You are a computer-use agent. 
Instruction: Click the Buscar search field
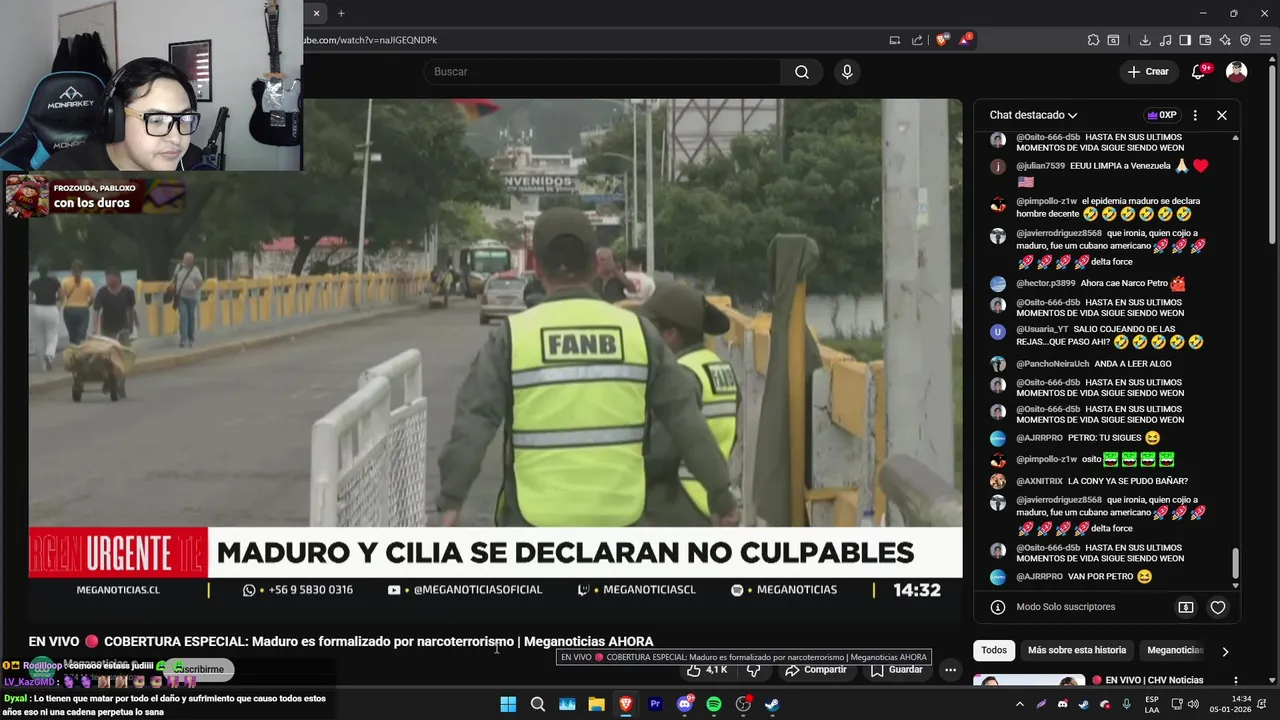click(x=603, y=72)
